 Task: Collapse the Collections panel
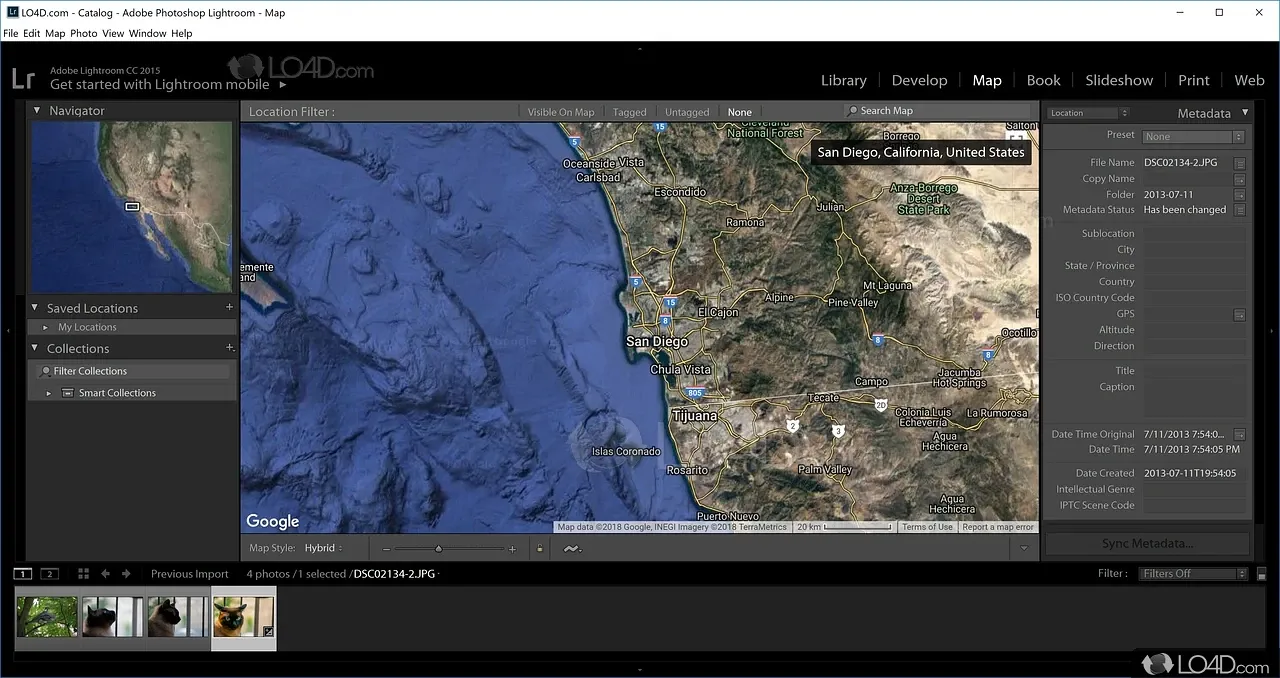(x=35, y=348)
